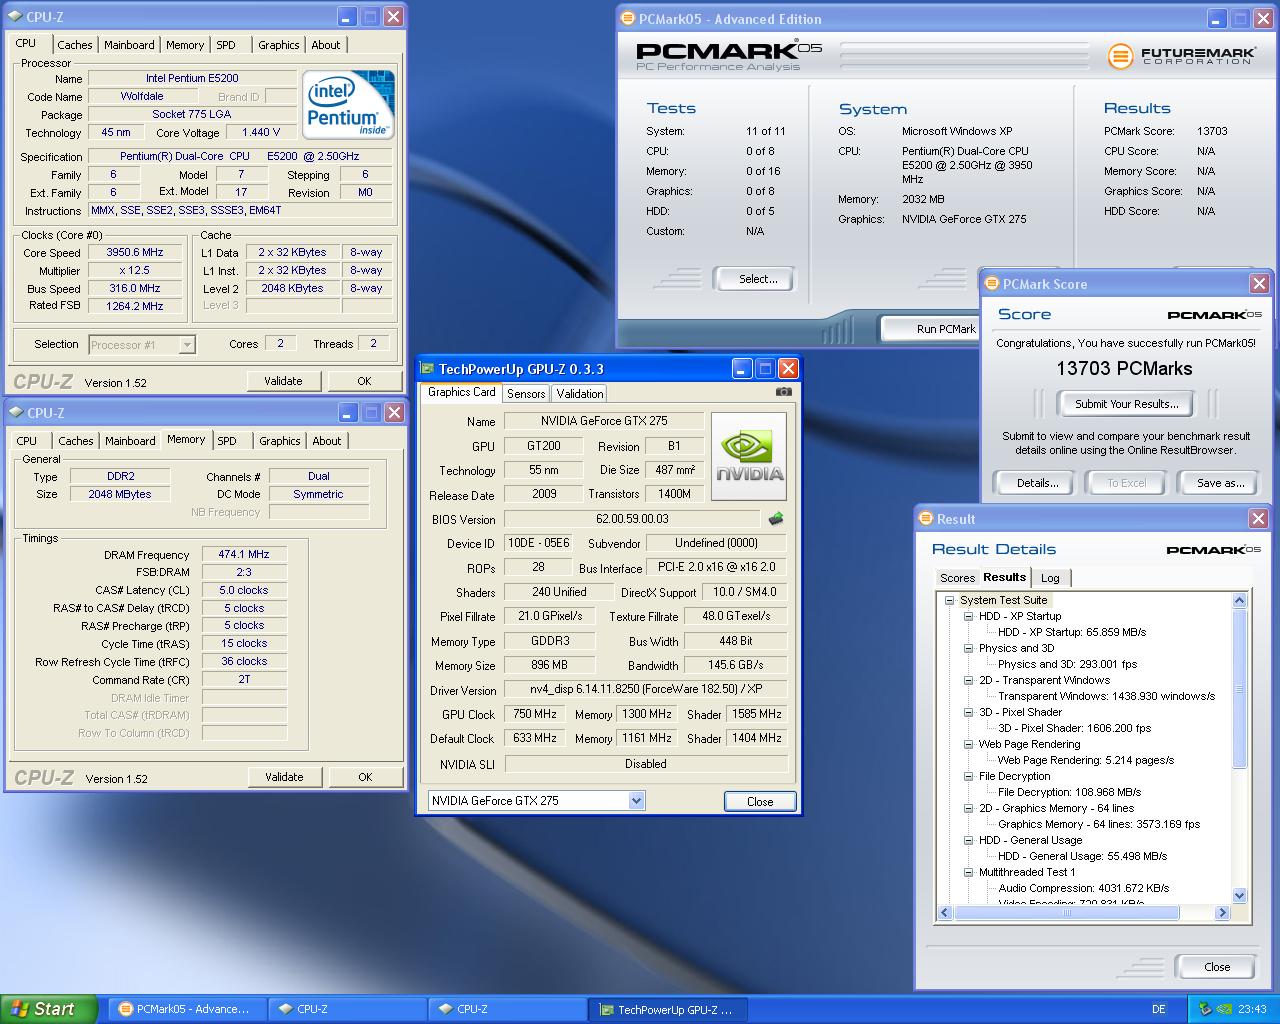This screenshot has height=1024, width=1280.
Task: Click the Futuremark Corporation logo
Action: (x=1180, y=56)
